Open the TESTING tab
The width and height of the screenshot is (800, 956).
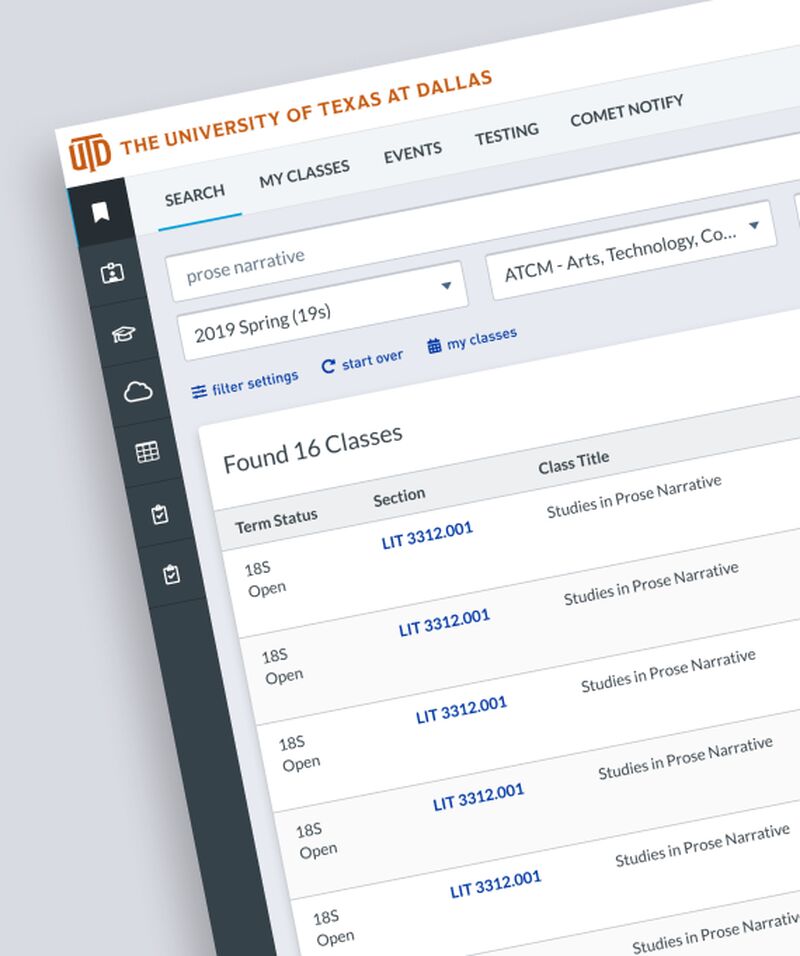[x=507, y=134]
